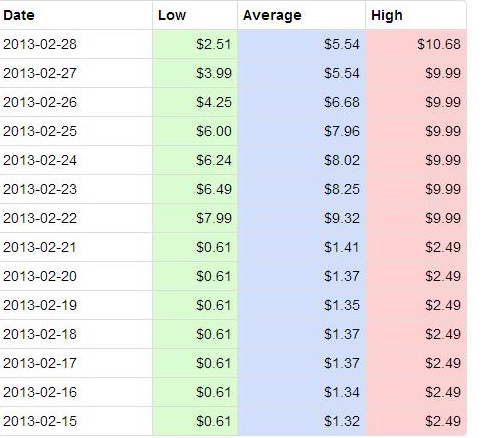
Task: Select the 2013-02-28 date cell
Action: tap(76, 44)
